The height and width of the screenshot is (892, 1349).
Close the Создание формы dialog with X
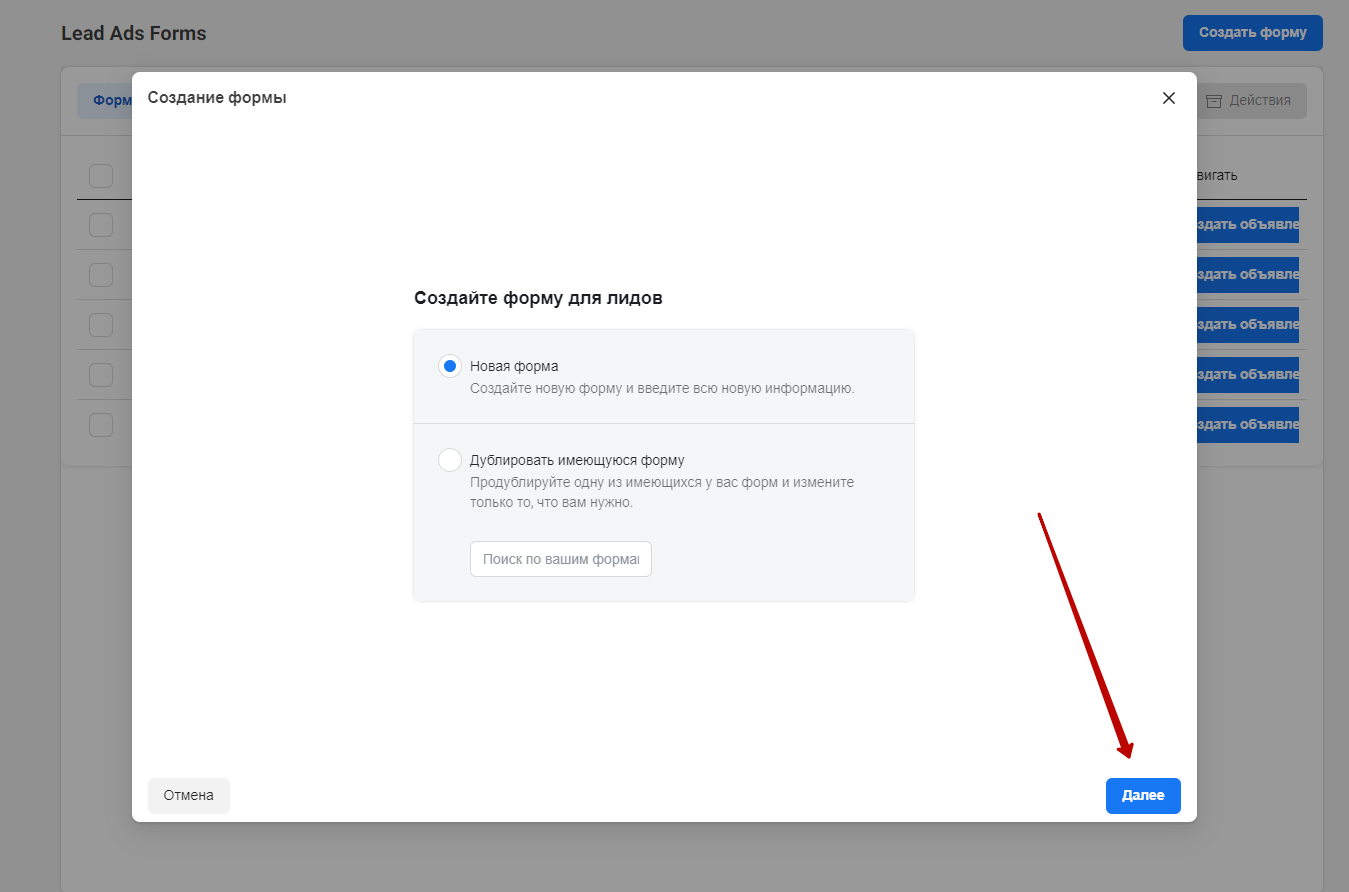coord(1168,98)
